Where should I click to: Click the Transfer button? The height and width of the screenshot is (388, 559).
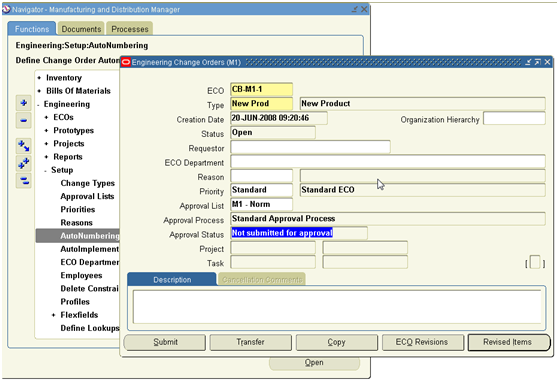[x=251, y=342]
